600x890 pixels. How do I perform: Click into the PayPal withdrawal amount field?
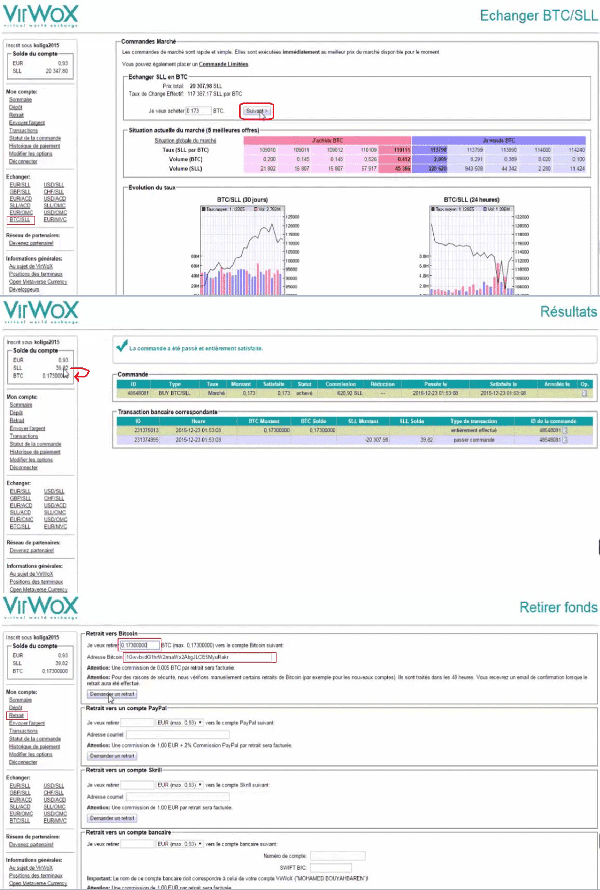(137, 723)
